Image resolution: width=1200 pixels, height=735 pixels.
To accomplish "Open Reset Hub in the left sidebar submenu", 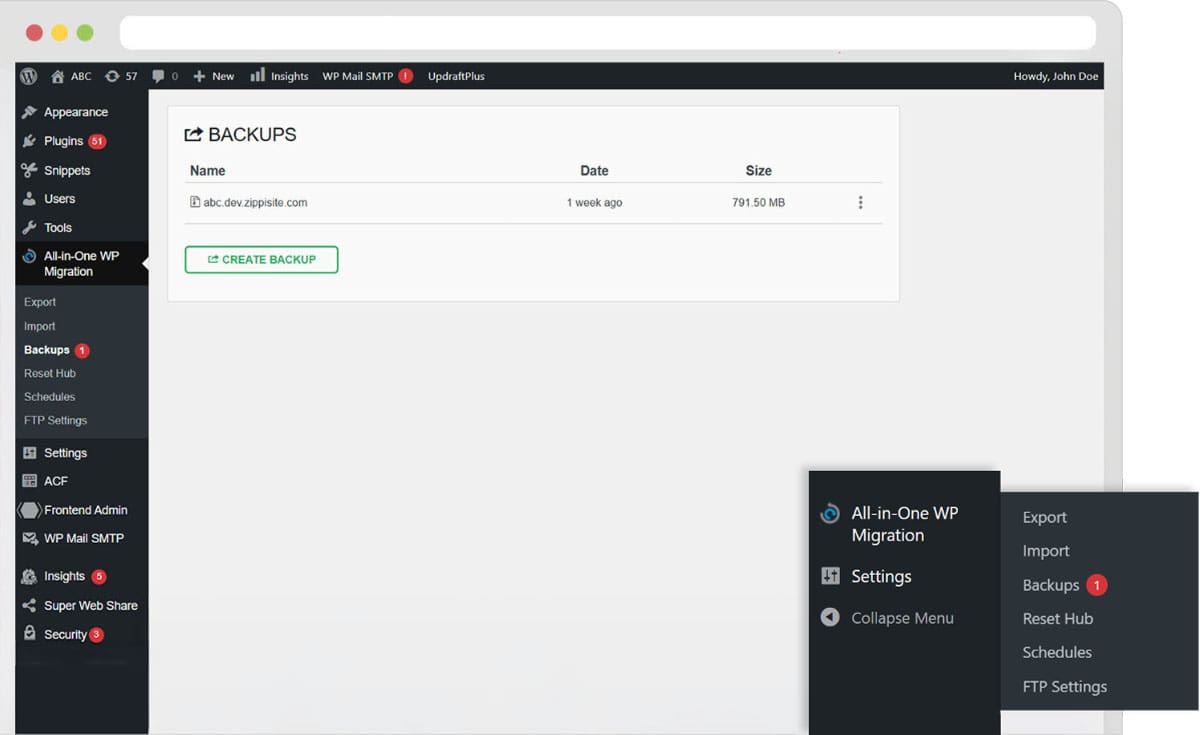I will 50,373.
